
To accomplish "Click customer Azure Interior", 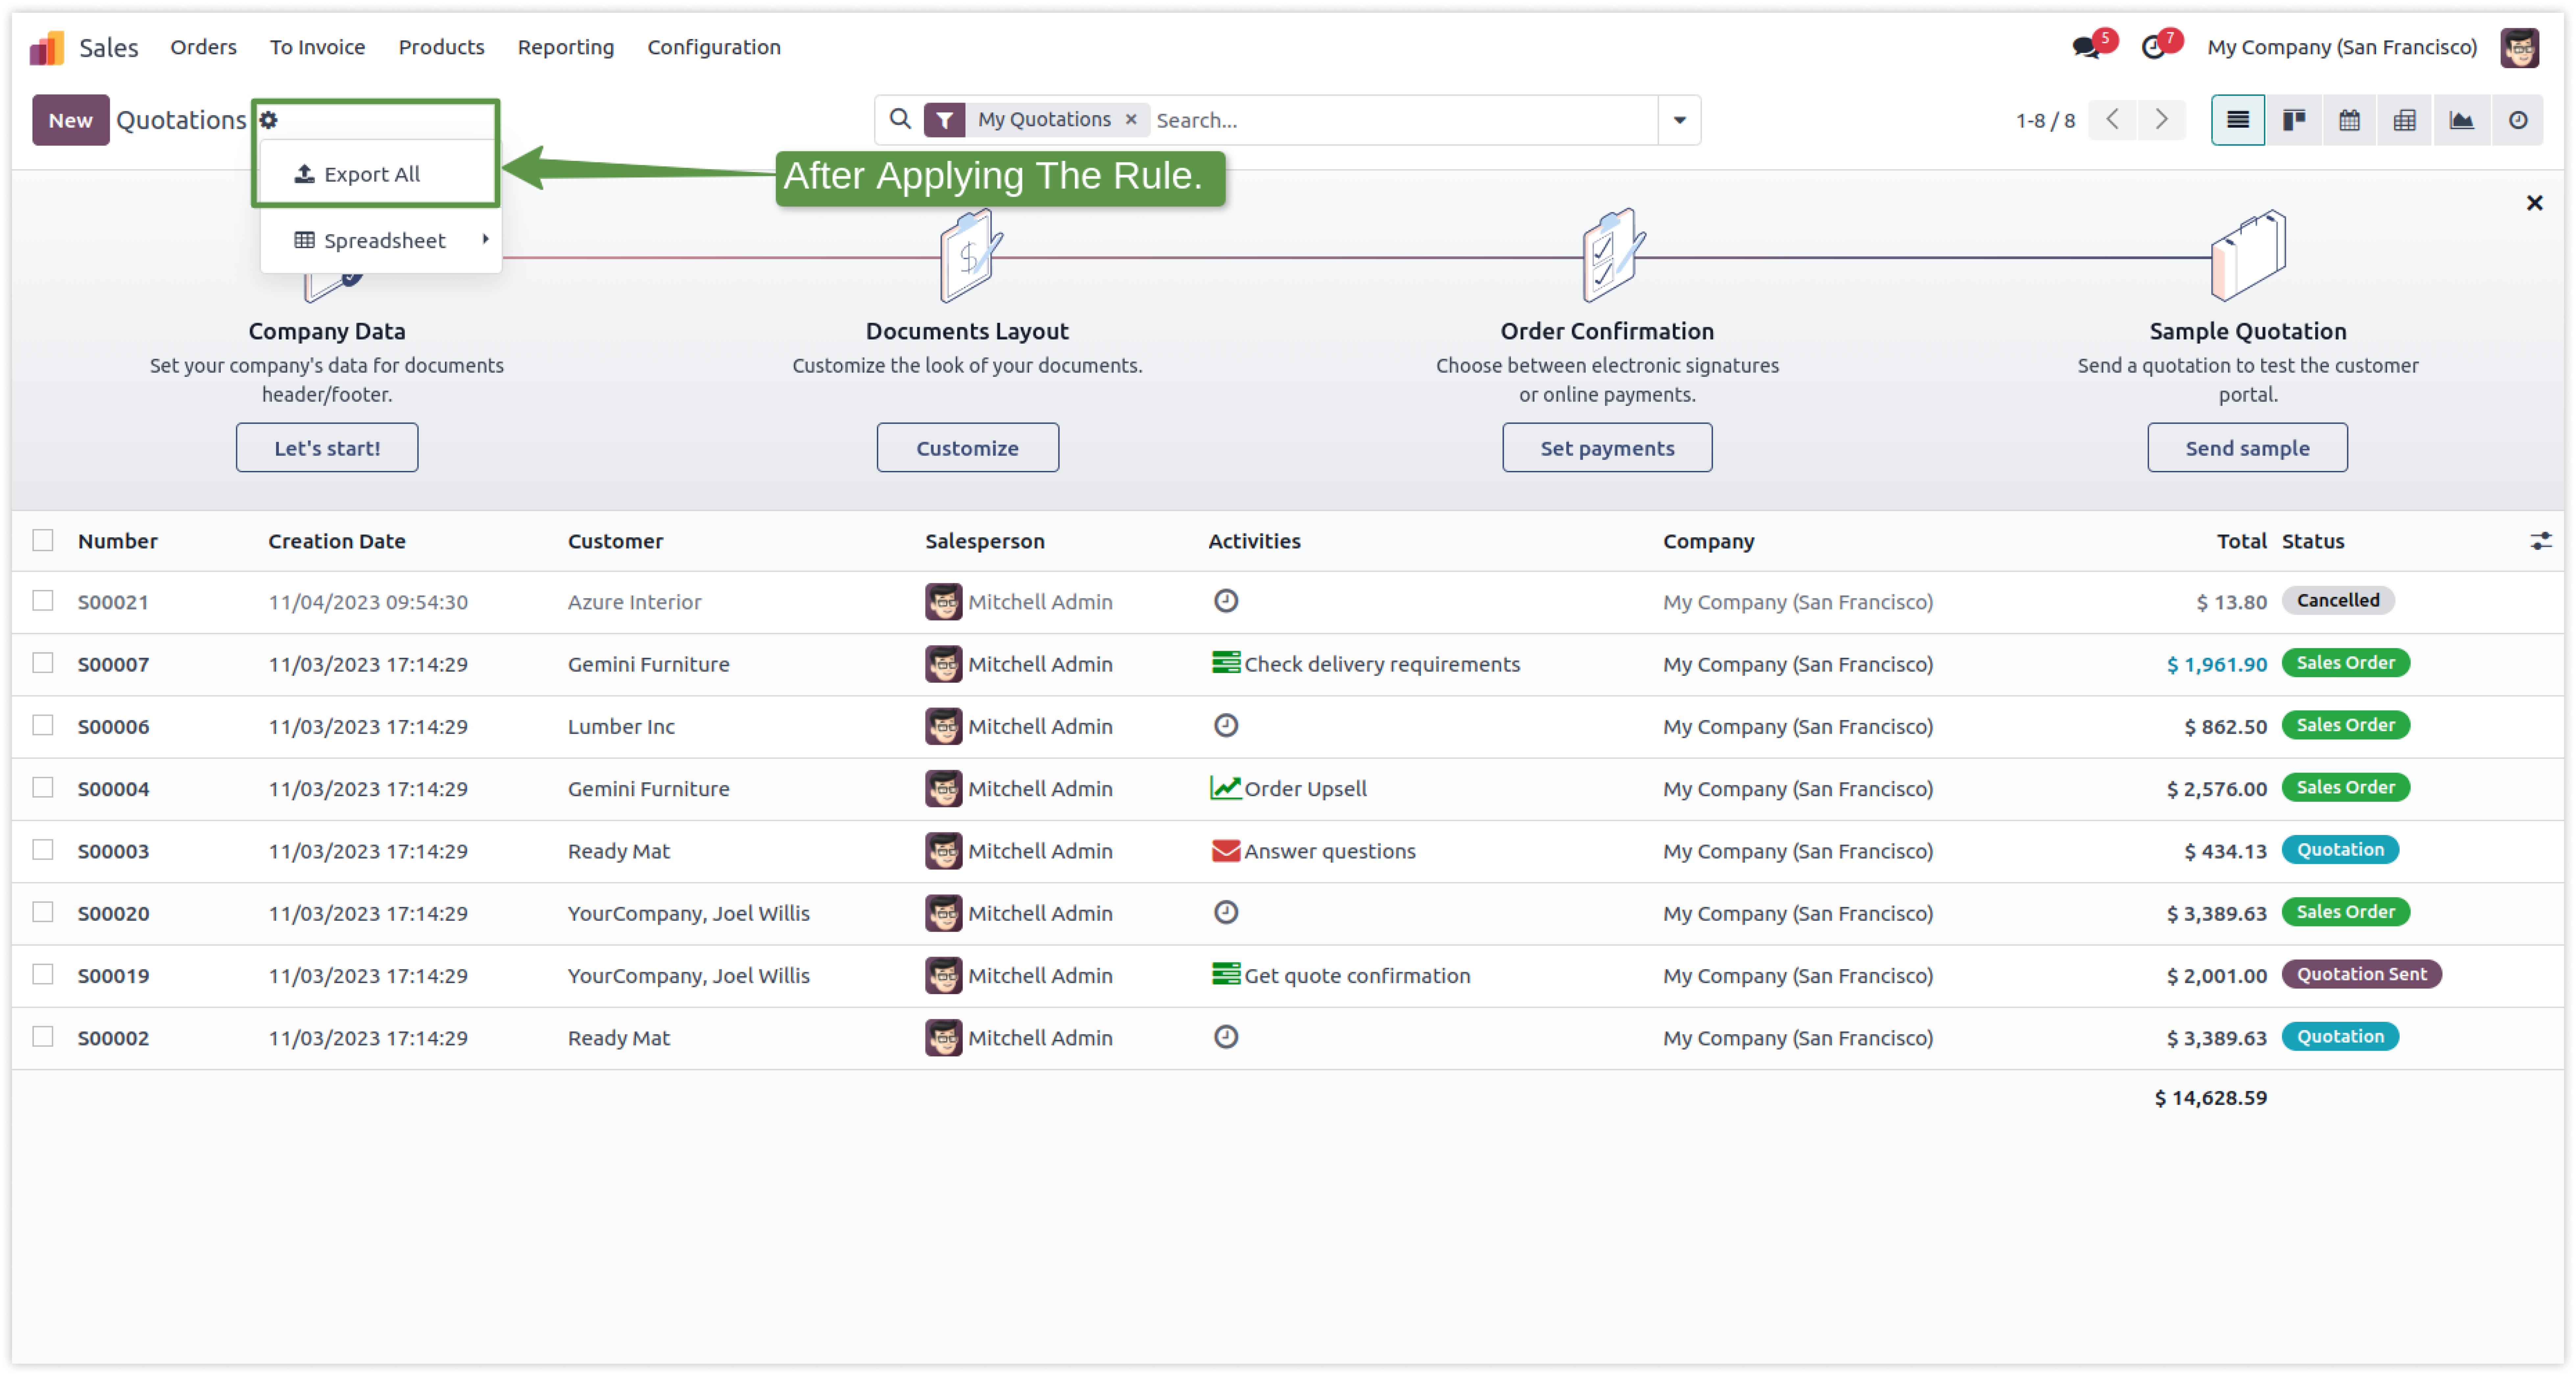I will [x=635, y=602].
